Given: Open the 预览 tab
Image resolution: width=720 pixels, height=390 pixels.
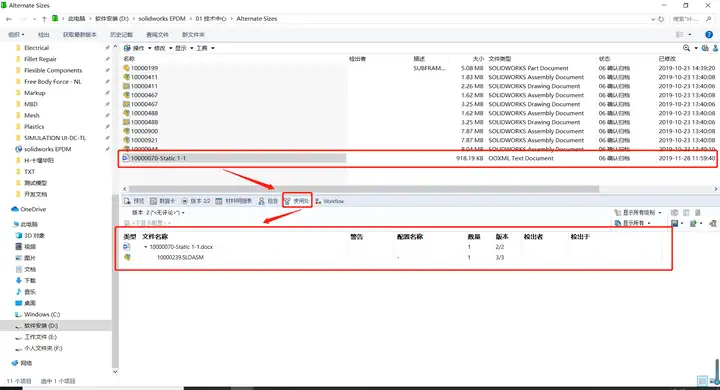Looking at the screenshot, I should (134, 201).
